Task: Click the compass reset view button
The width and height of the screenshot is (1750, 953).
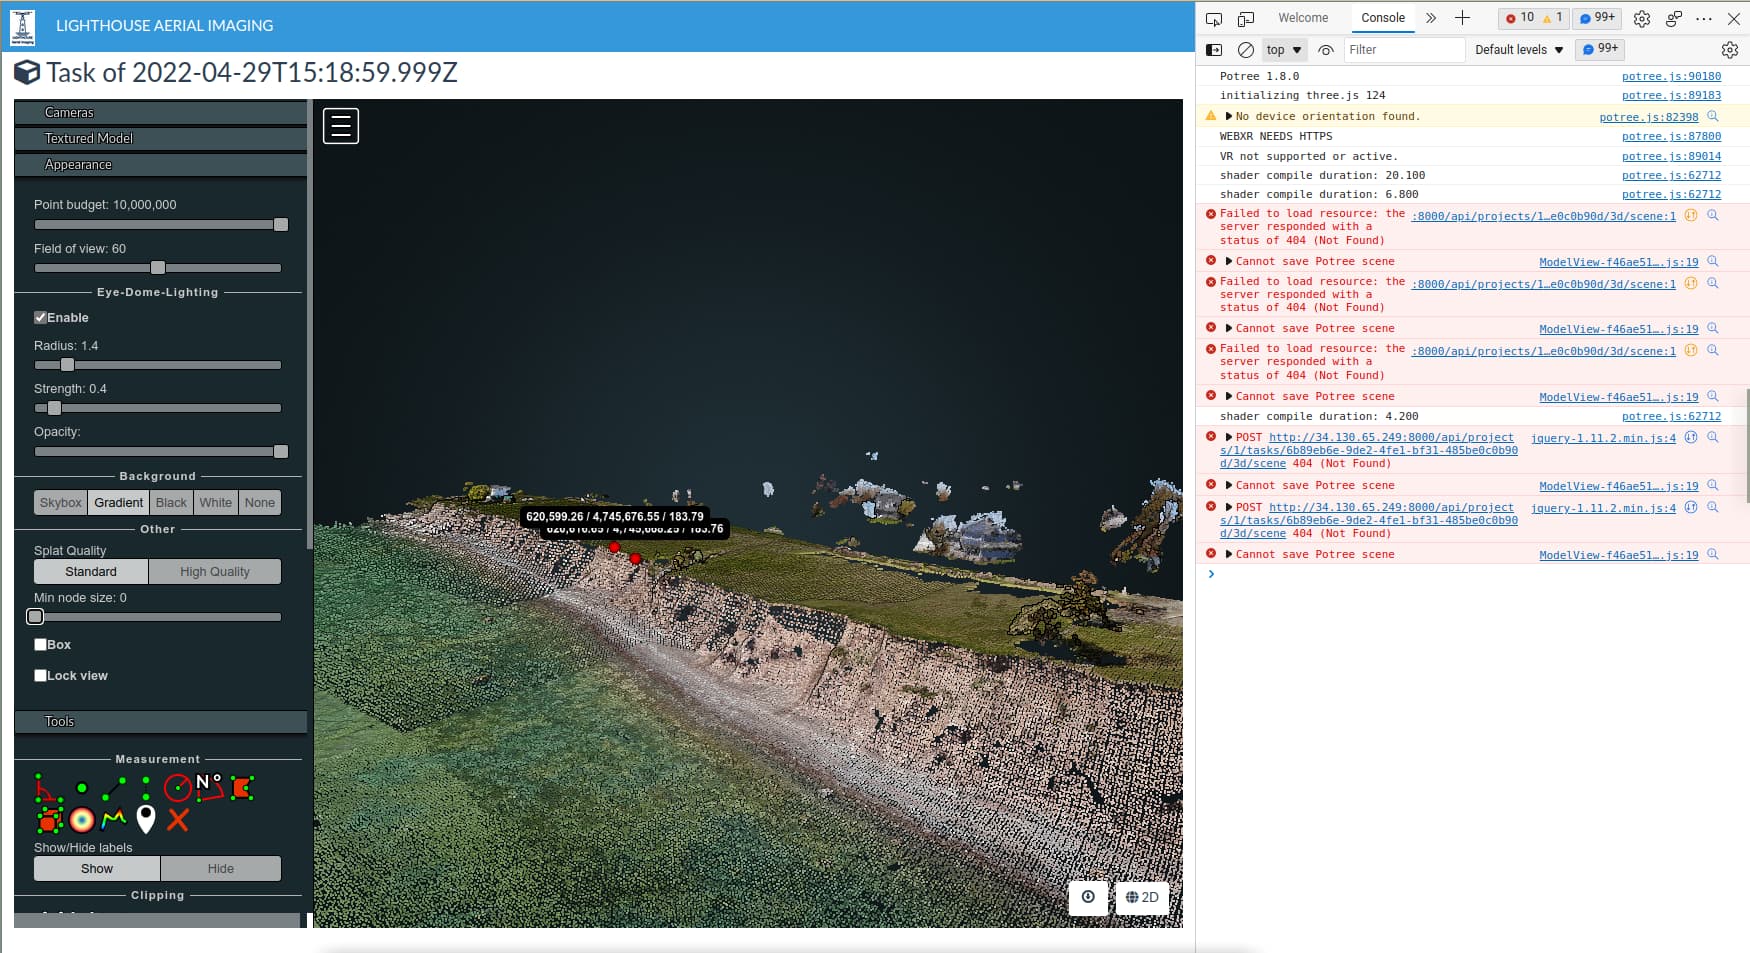Action: click(x=1088, y=897)
